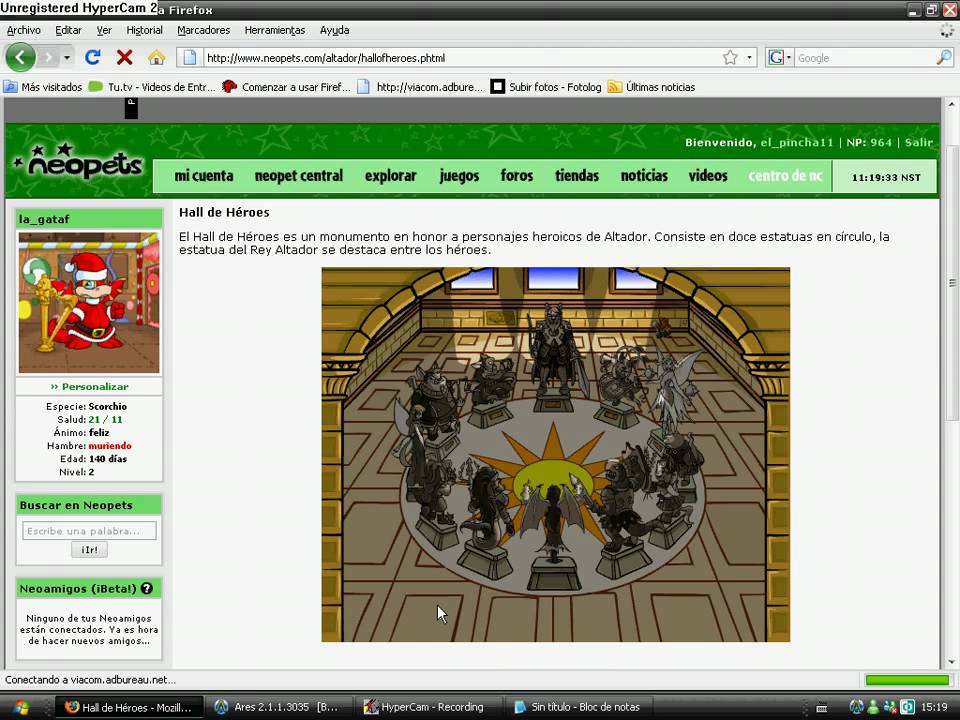Click the Salir logout link
Viewport: 960px width, 720px height.
pyautogui.click(x=918, y=143)
